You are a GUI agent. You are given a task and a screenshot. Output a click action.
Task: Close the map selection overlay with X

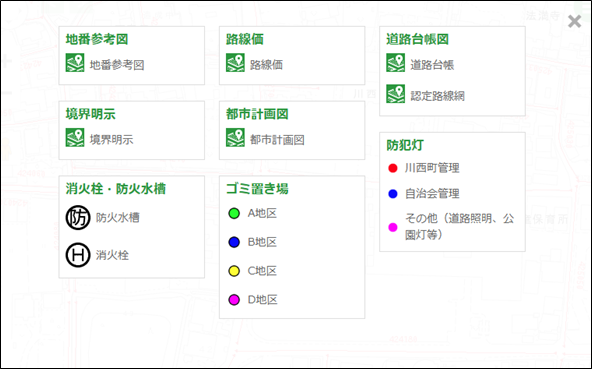click(574, 22)
